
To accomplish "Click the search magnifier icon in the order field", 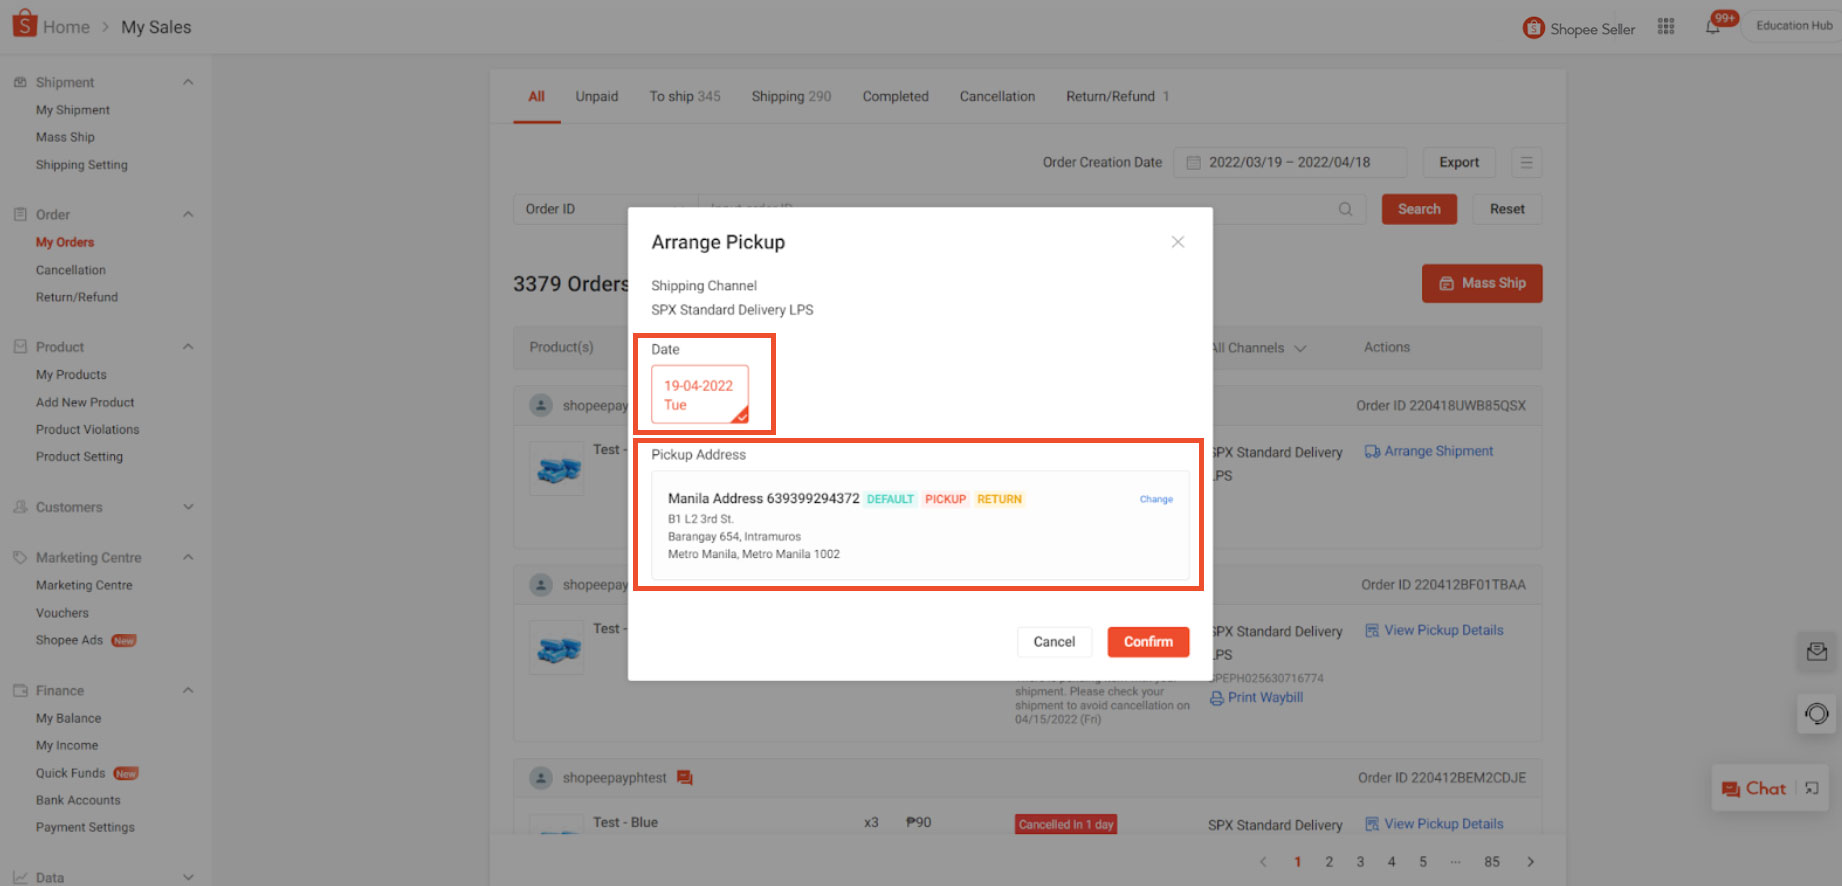I will coord(1346,209).
